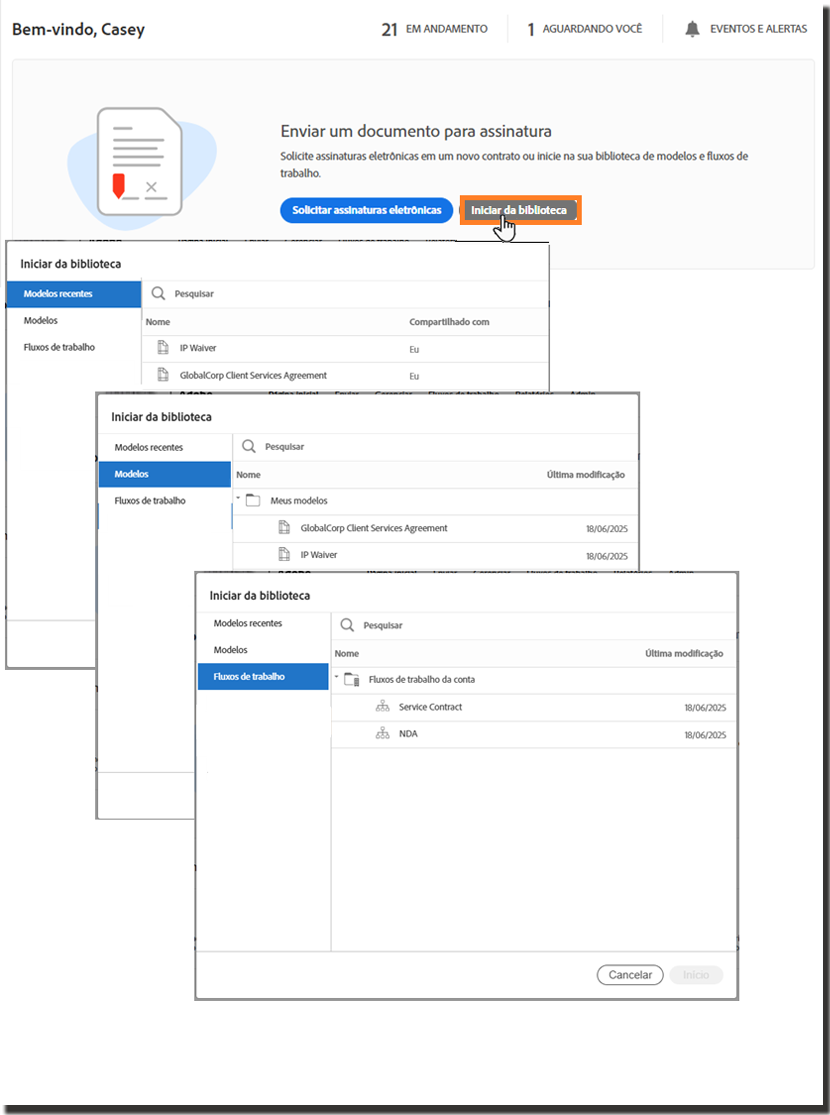Click the Service Contract workflow icon
This screenshot has width=830, height=1115.
381,707
